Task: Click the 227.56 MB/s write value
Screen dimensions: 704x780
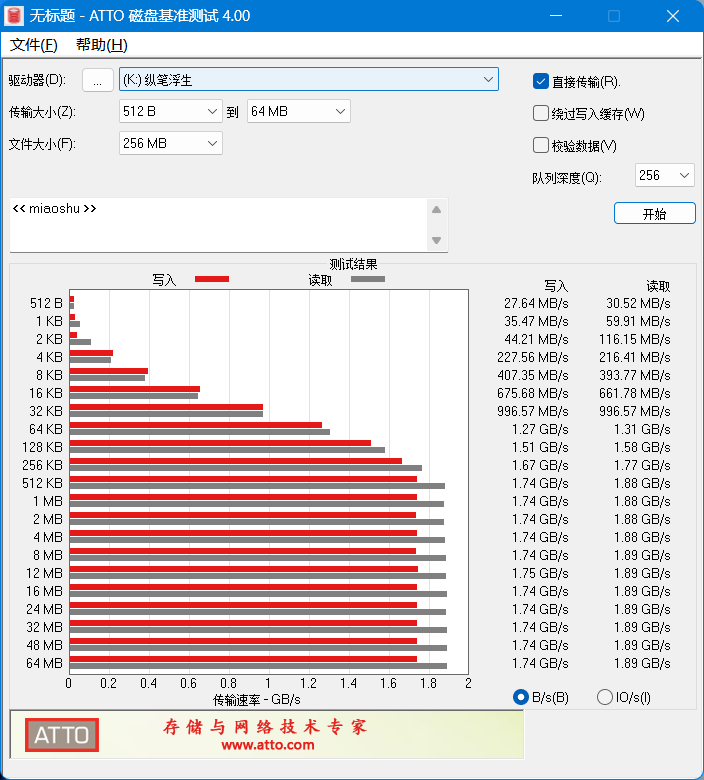Action: [532, 357]
